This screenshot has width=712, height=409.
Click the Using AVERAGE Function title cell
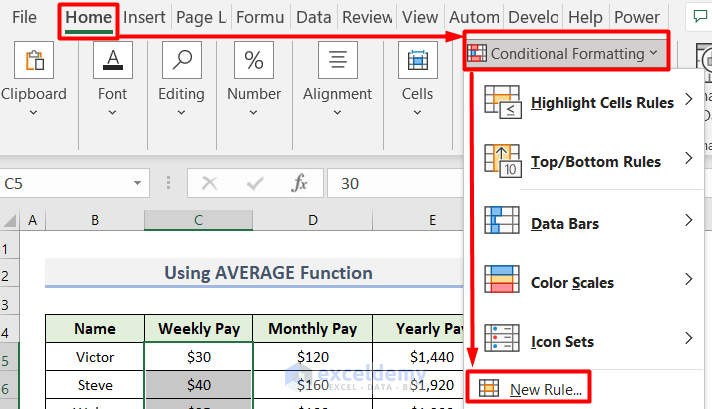click(254, 273)
